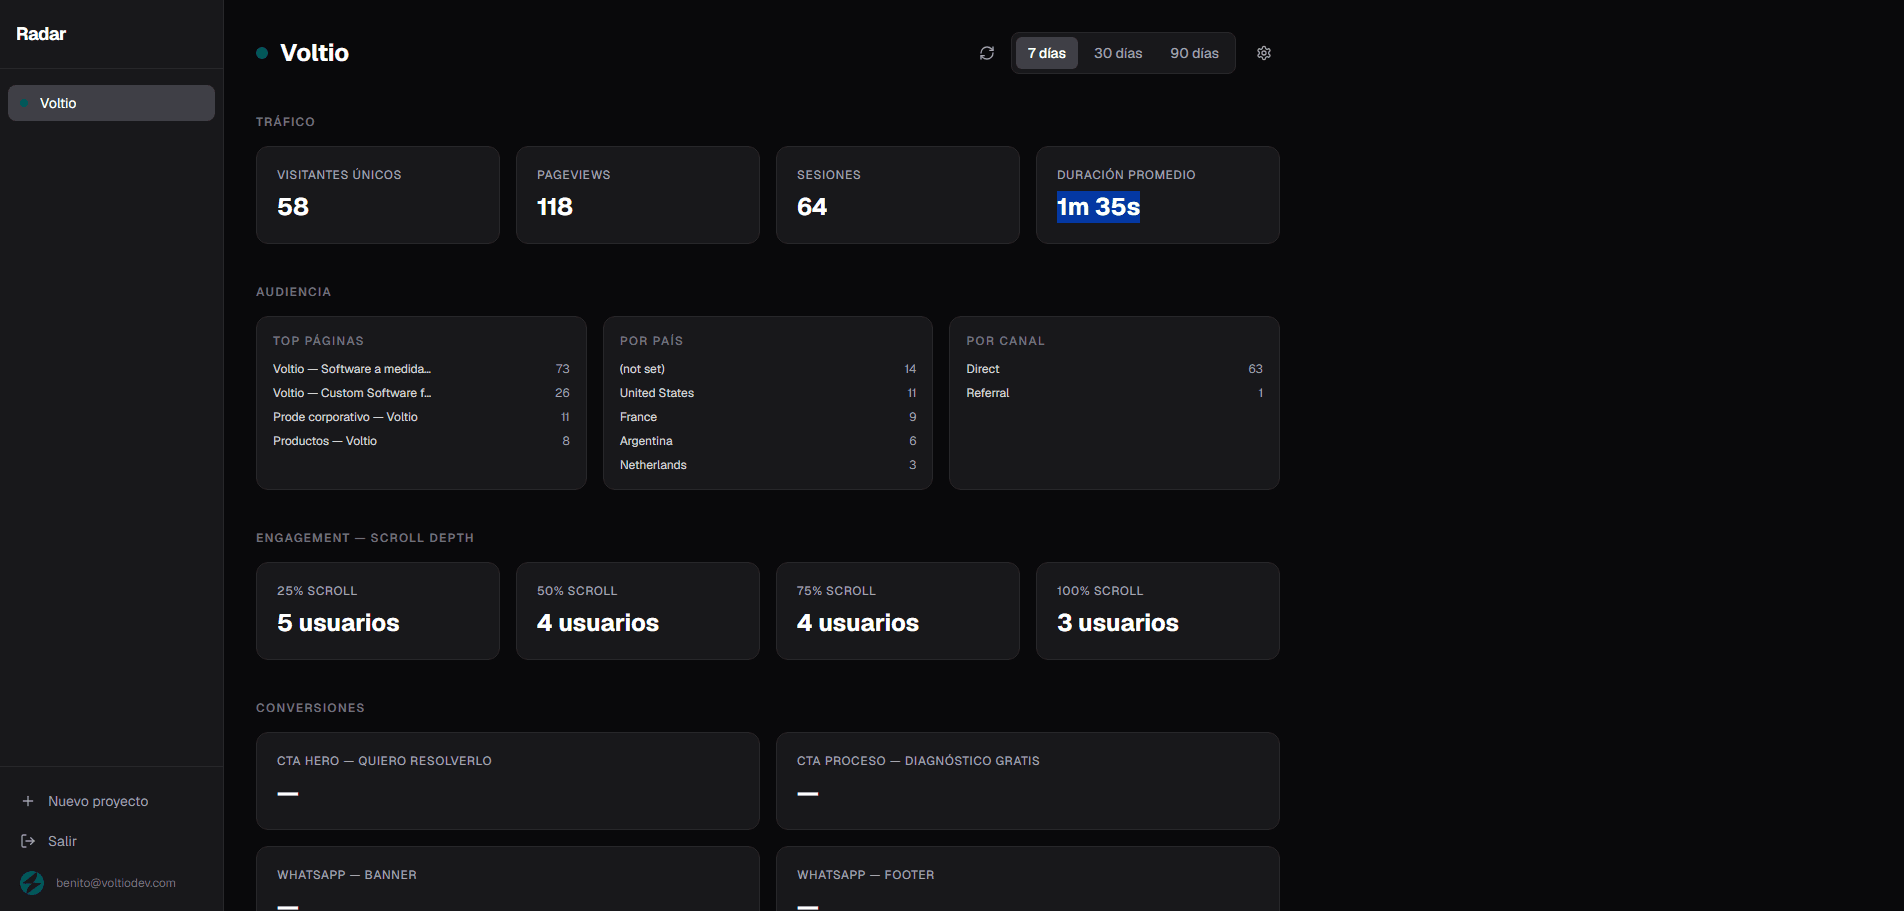The height and width of the screenshot is (911, 1904).
Task: Click the plus icon beside Nuevo proyecto
Action: [28, 801]
